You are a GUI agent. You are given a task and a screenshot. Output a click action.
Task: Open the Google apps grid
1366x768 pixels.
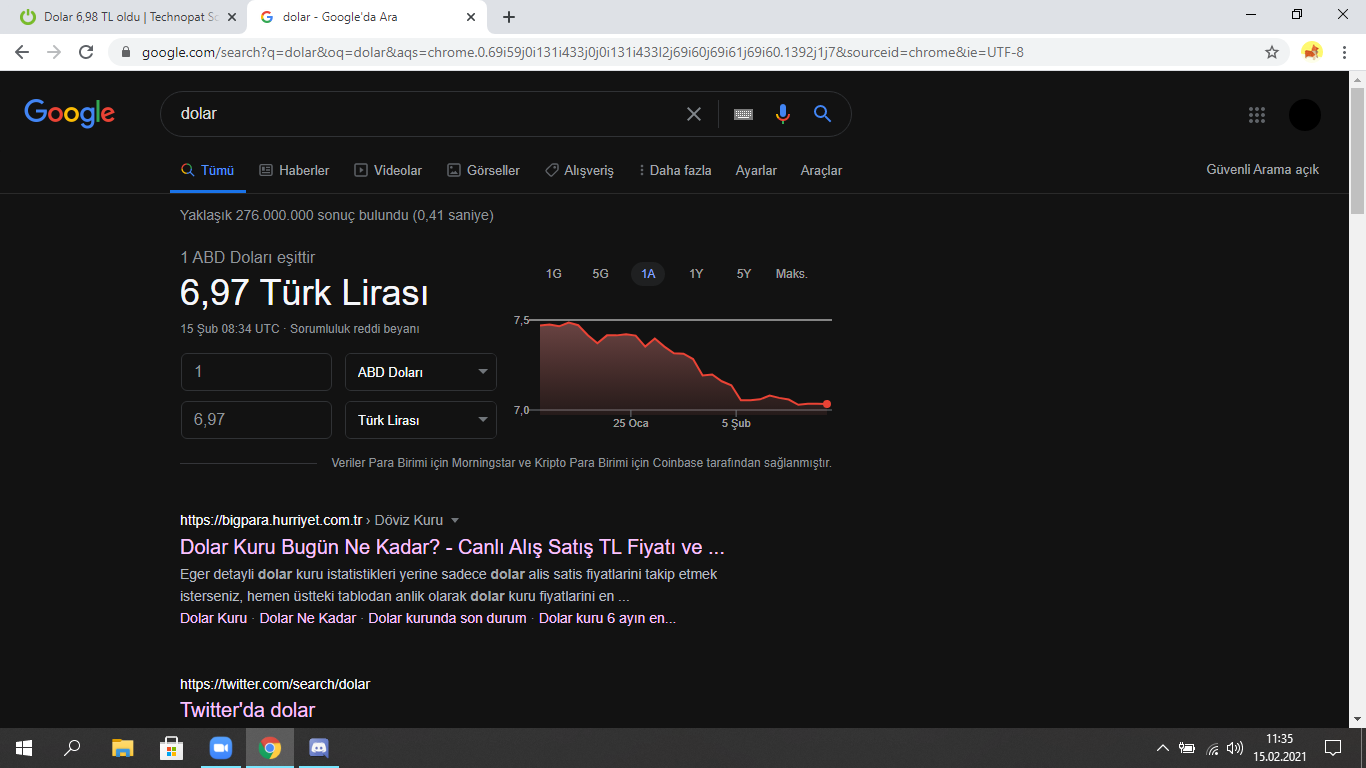tap(1257, 115)
